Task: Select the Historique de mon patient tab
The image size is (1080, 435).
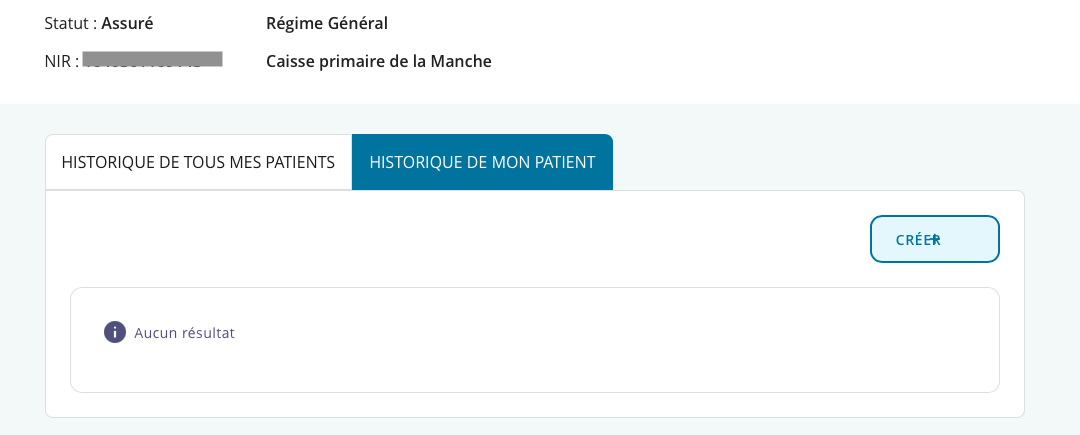Action: [482, 162]
